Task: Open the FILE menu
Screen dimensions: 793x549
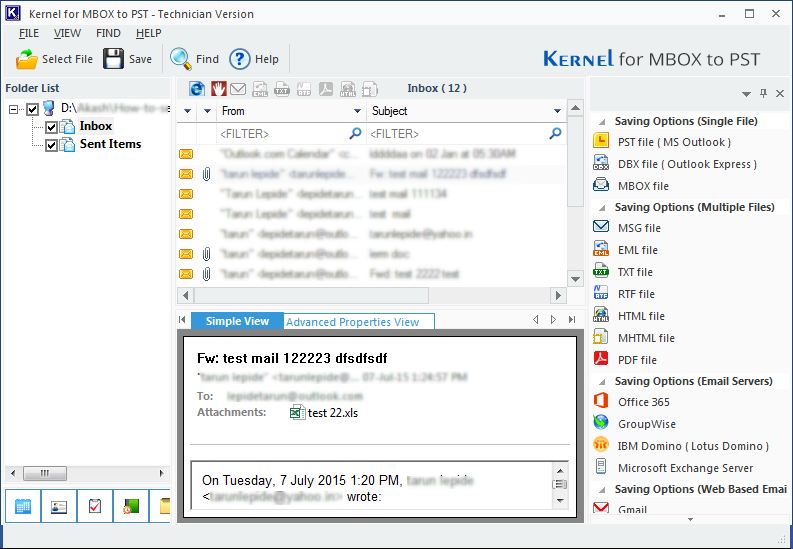Action: tap(29, 33)
